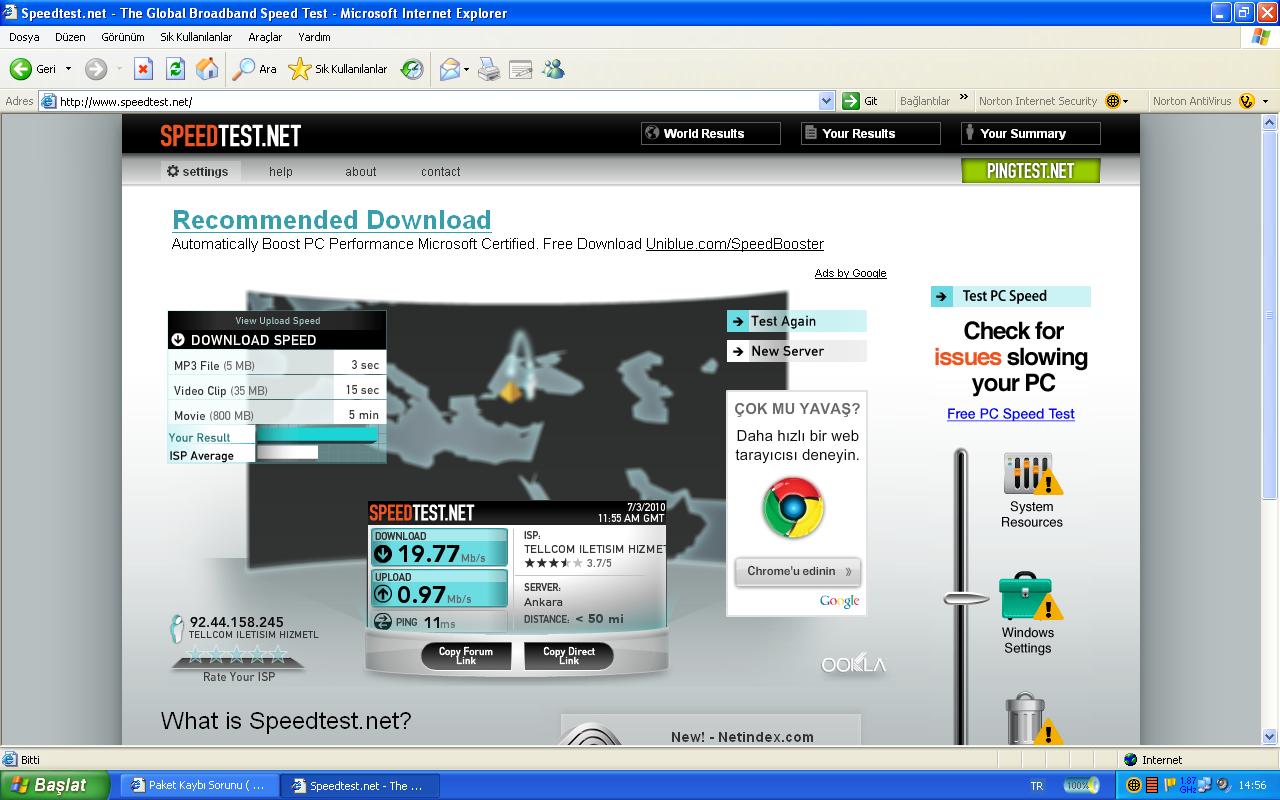Expand Norton AntiVirus dropdown
This screenshot has width=1280, height=800.
point(1265,101)
